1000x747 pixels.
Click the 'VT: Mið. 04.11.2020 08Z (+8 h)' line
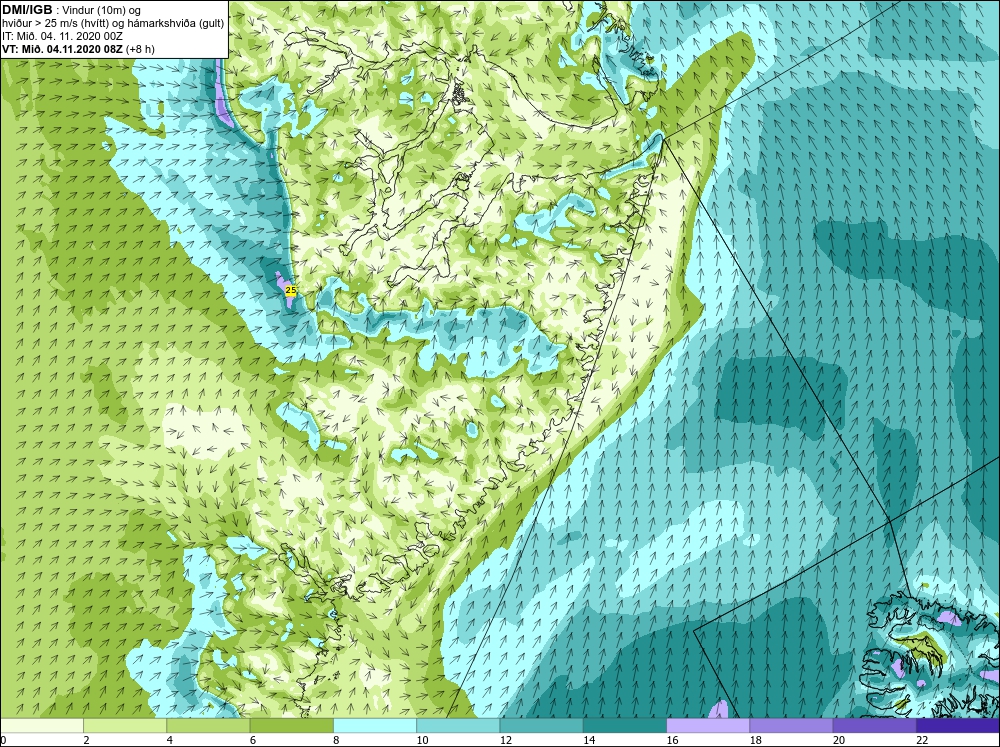coord(78,49)
